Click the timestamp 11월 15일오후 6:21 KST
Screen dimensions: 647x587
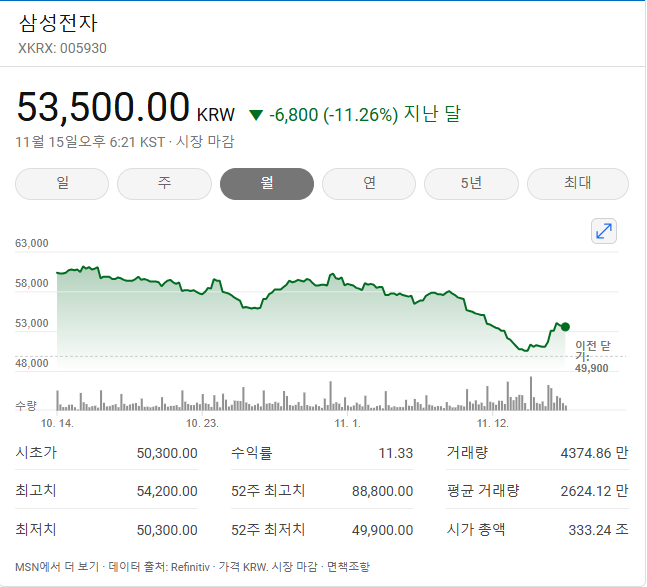[90, 142]
